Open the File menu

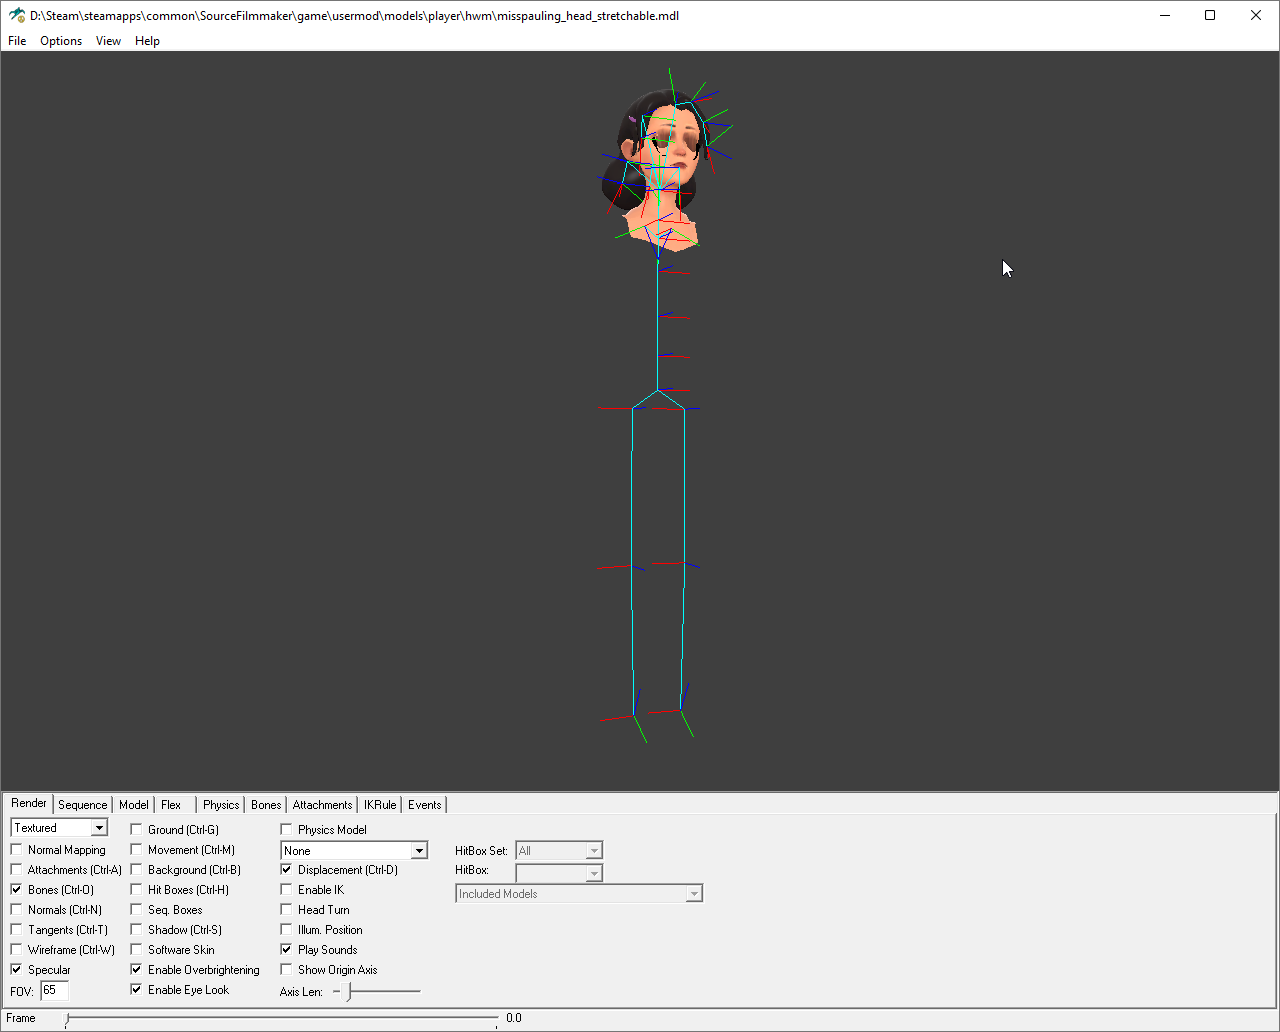coord(17,41)
